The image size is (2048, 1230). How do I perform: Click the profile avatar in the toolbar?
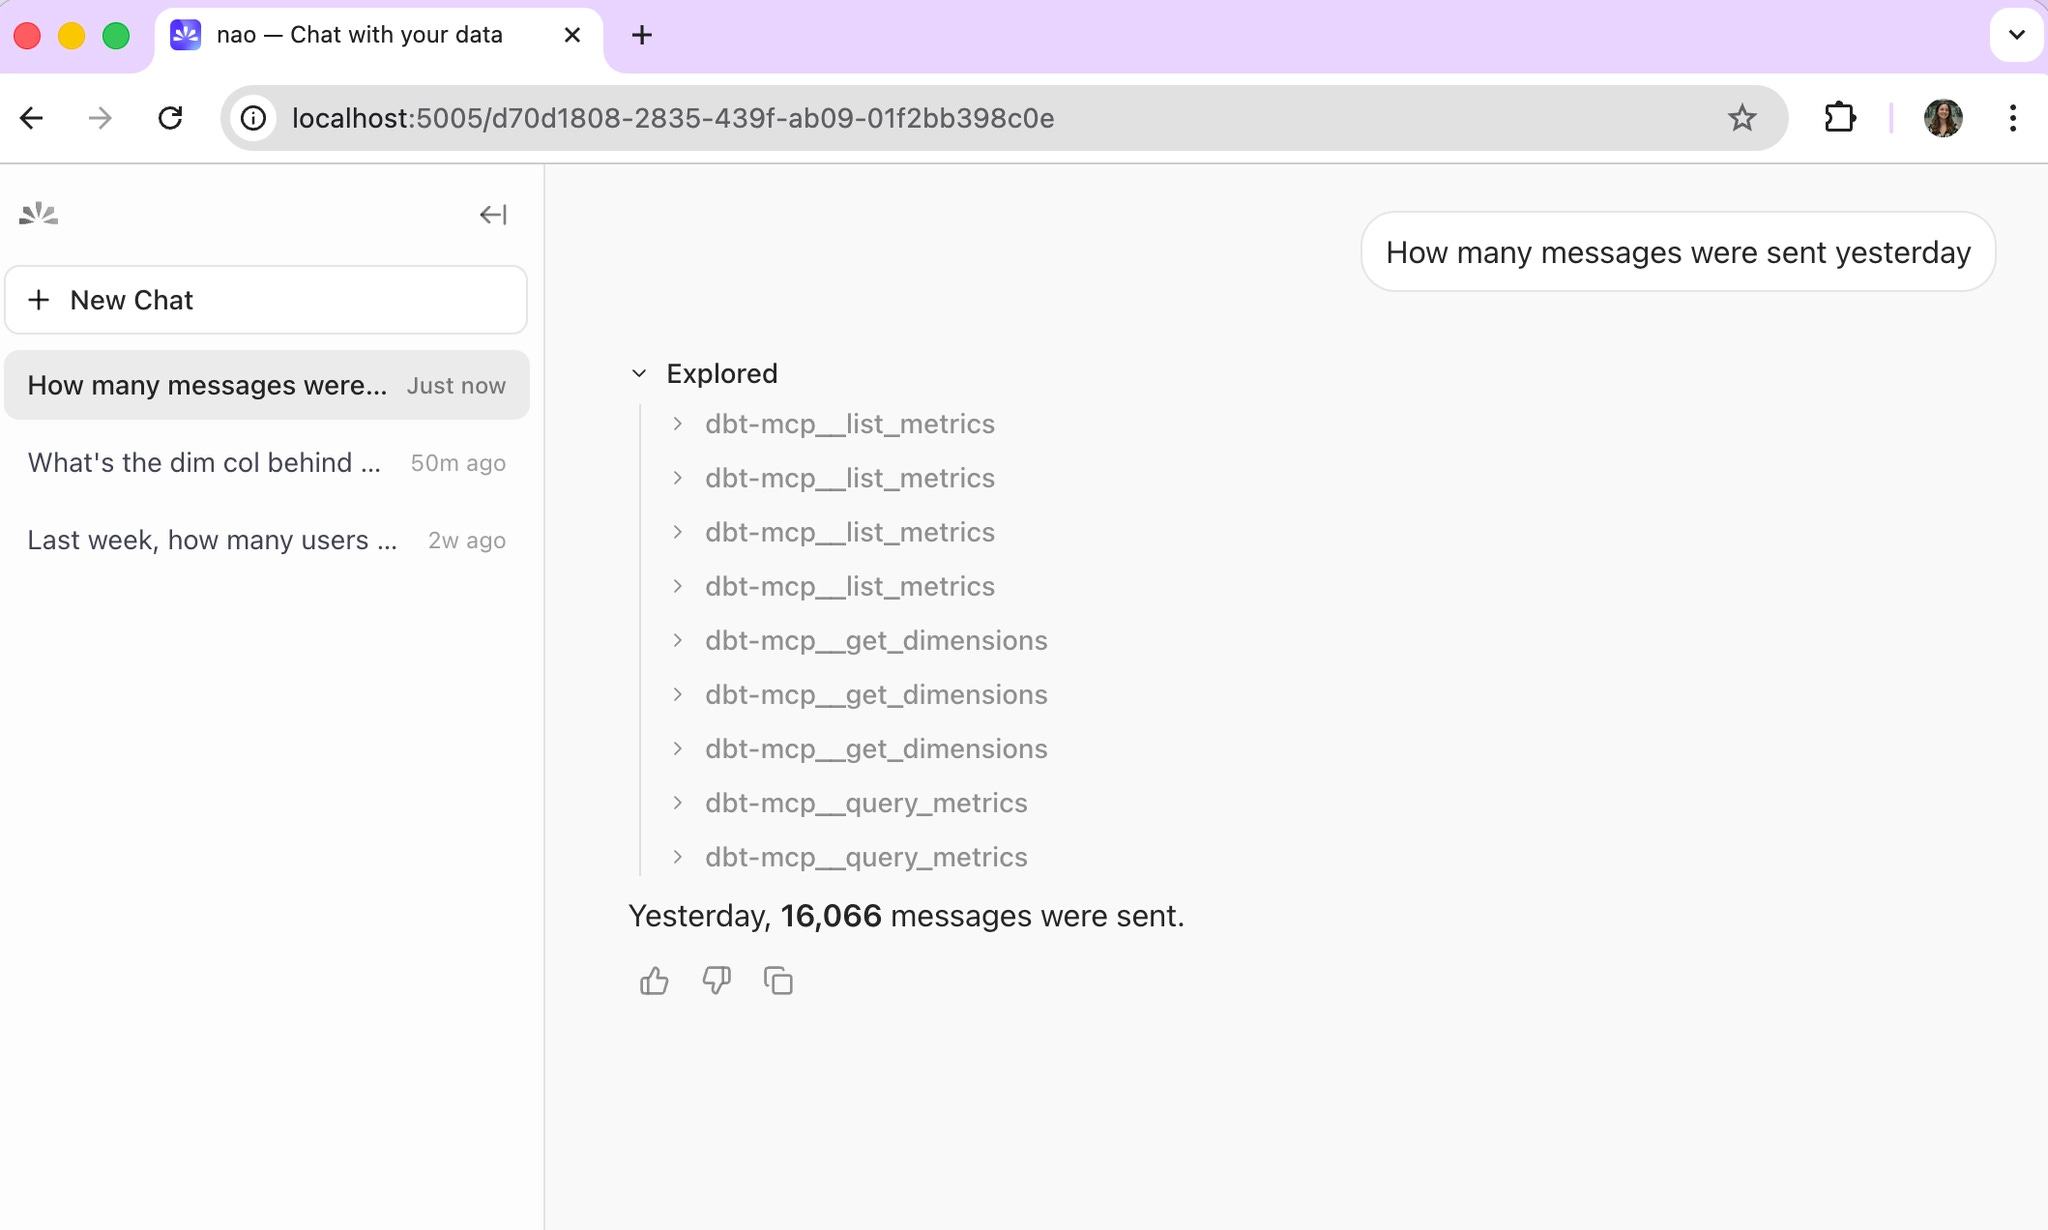[1944, 117]
